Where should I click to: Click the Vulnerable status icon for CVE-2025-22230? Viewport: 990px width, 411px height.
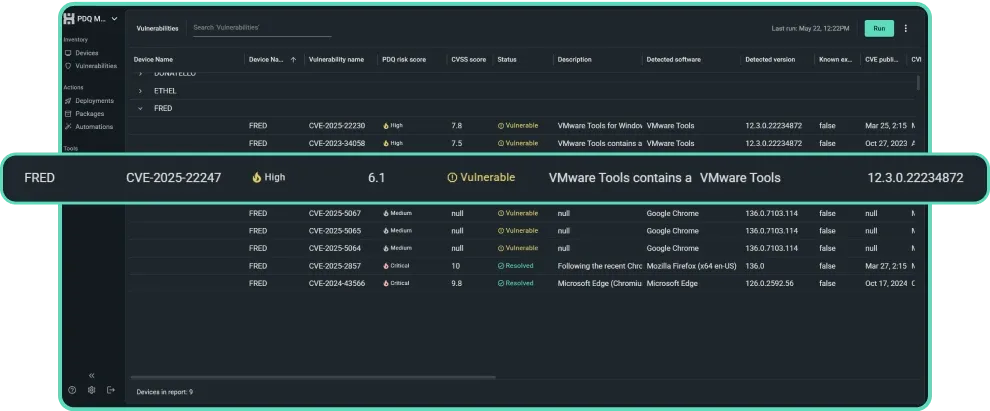coord(501,126)
